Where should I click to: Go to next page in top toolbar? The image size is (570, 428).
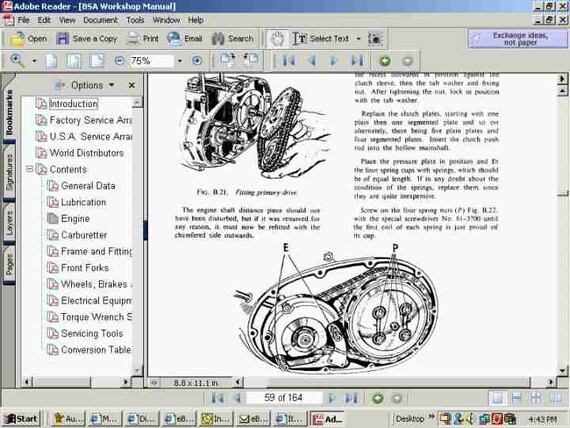[333, 60]
